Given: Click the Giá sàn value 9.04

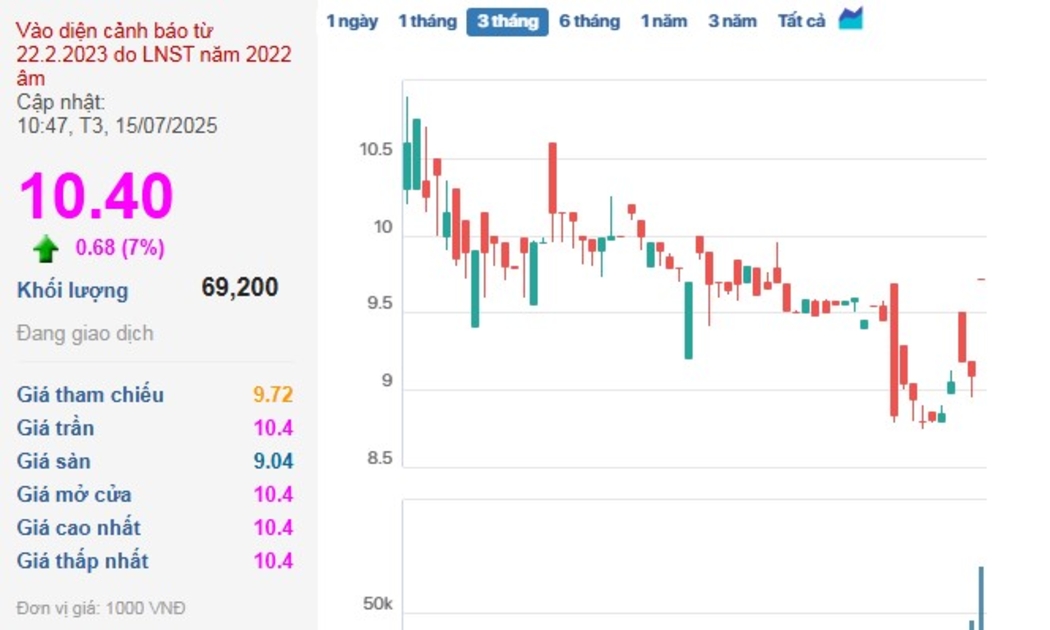Looking at the screenshot, I should coord(272,461).
